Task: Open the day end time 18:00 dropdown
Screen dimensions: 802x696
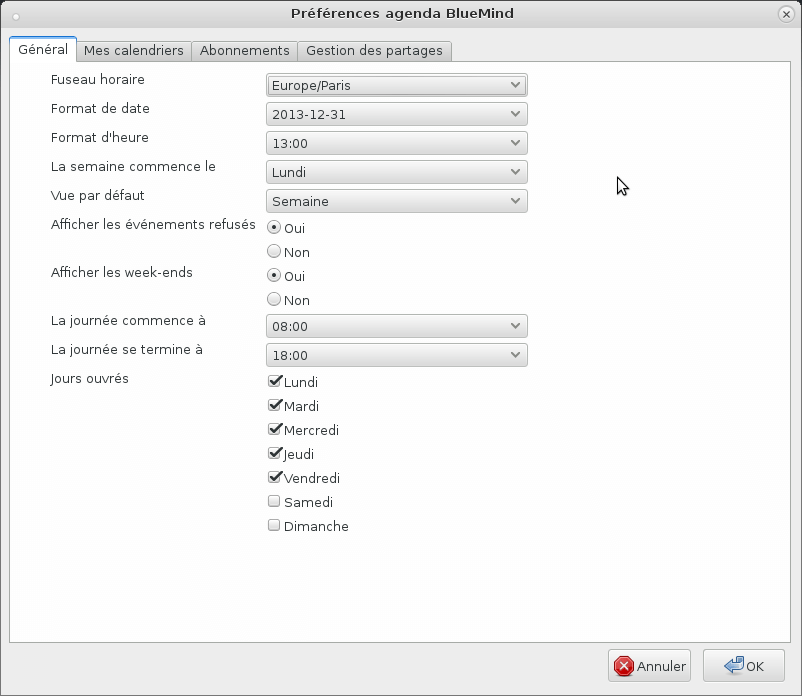Action: coord(396,355)
